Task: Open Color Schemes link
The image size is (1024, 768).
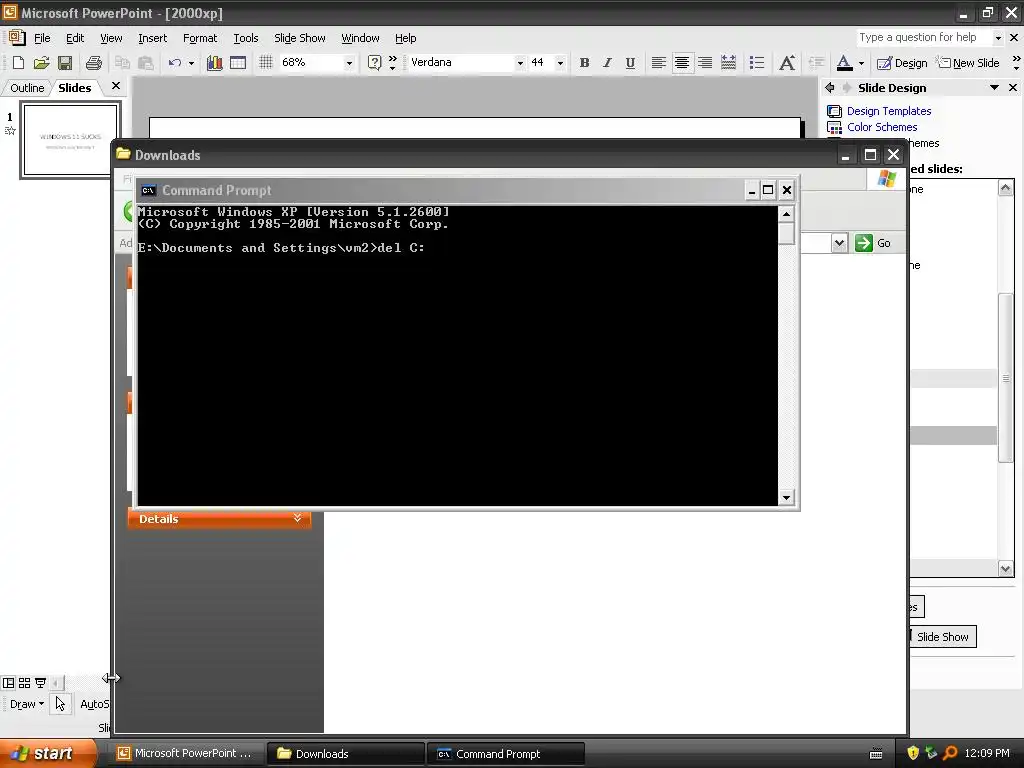Action: 882,127
